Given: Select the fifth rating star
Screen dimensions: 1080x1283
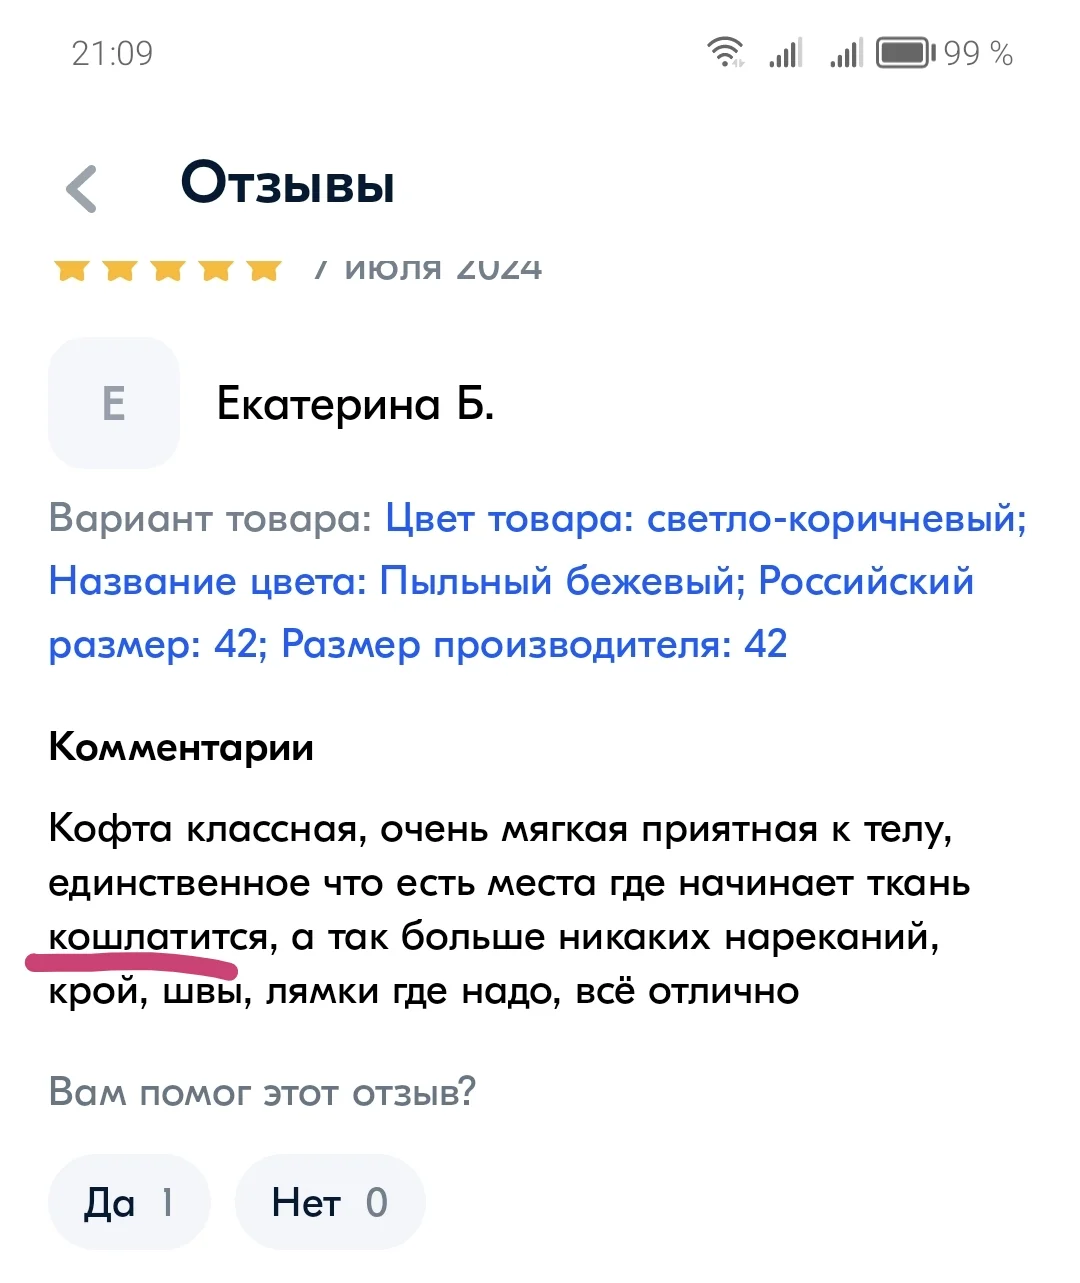Looking at the screenshot, I should tap(262, 267).
